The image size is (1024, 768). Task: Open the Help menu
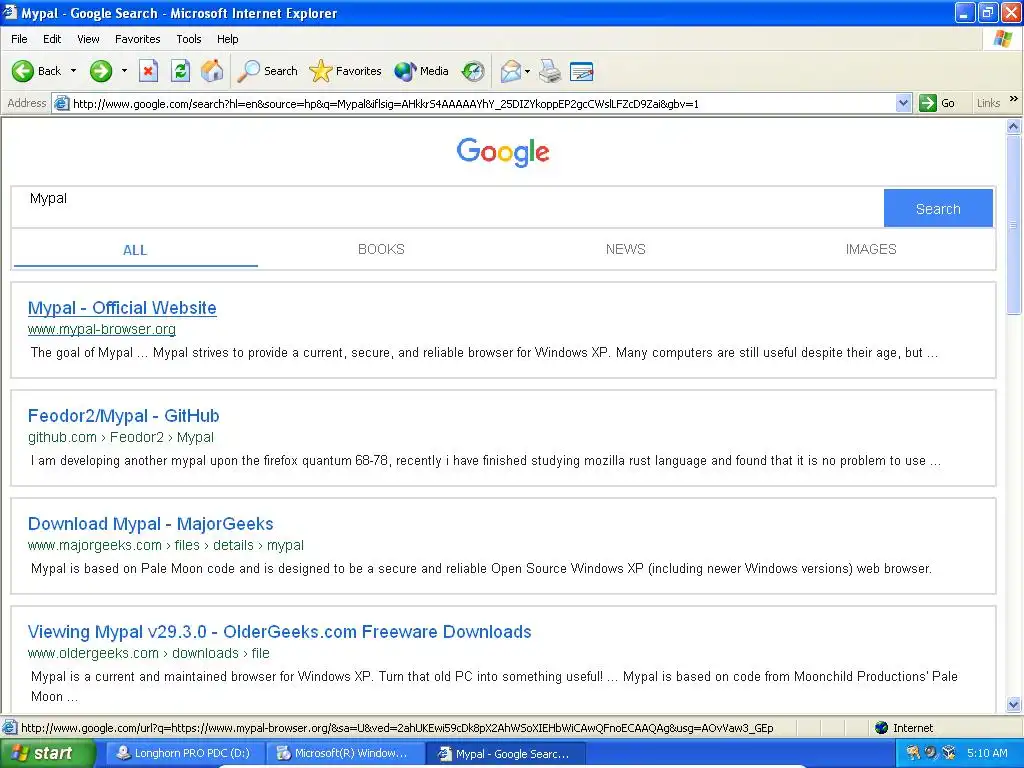pyautogui.click(x=227, y=39)
